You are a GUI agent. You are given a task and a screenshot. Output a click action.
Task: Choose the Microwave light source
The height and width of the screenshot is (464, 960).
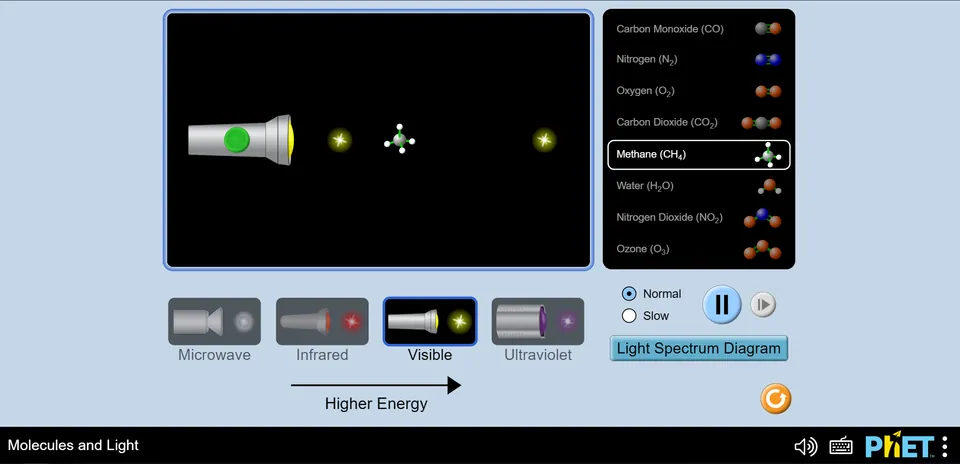coord(214,321)
